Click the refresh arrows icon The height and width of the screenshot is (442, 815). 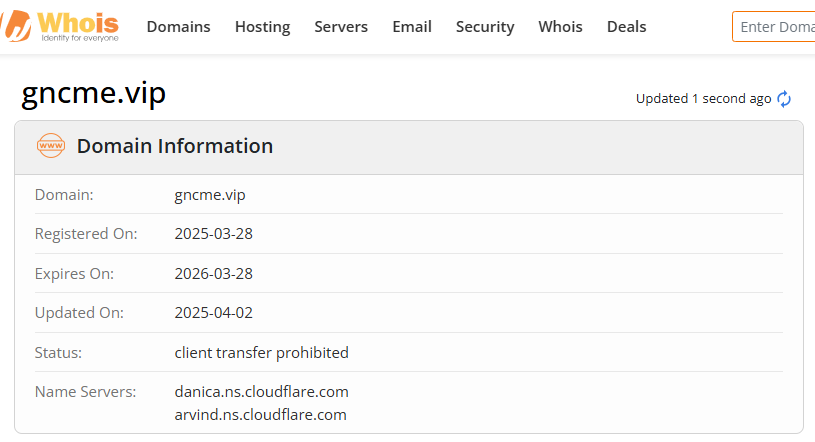[x=784, y=98]
